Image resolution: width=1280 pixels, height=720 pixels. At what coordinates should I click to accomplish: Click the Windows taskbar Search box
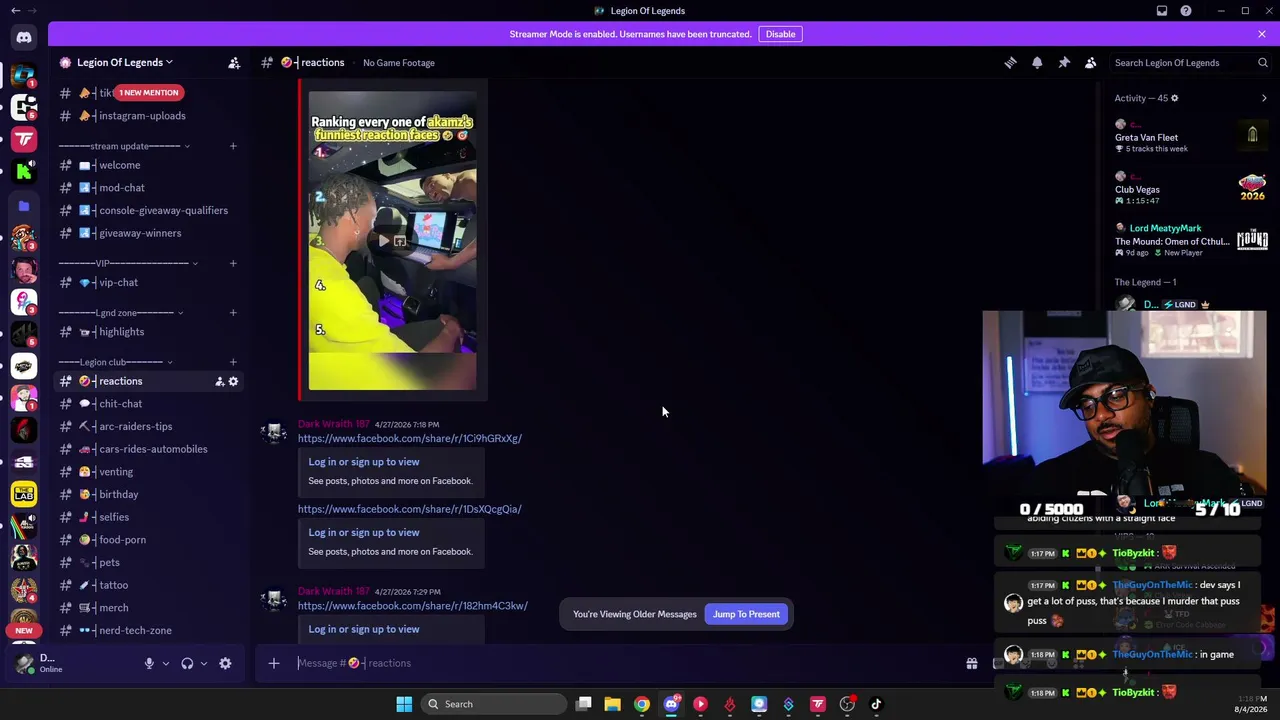[492, 704]
